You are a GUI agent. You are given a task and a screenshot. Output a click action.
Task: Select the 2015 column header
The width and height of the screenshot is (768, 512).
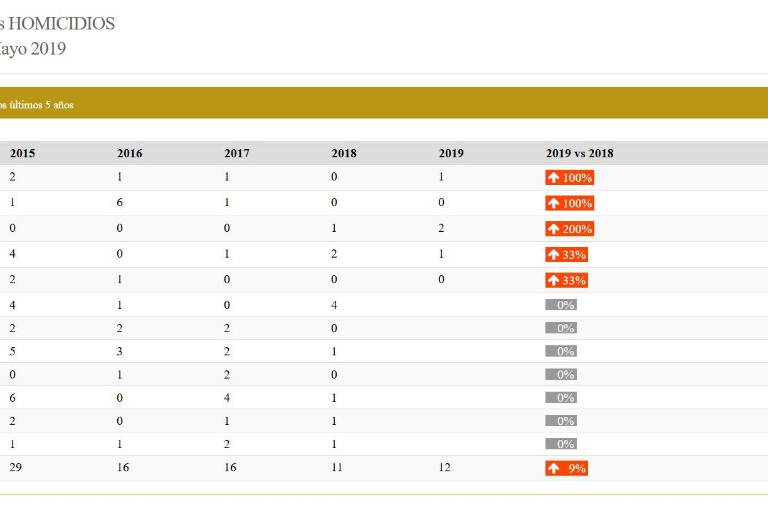click(x=22, y=153)
